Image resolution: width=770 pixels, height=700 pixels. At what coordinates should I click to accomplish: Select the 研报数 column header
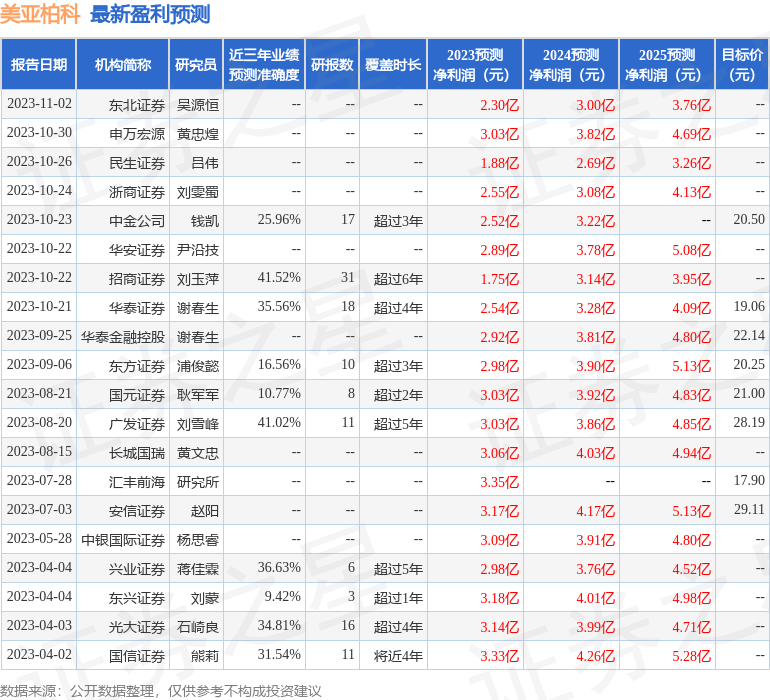[332, 64]
